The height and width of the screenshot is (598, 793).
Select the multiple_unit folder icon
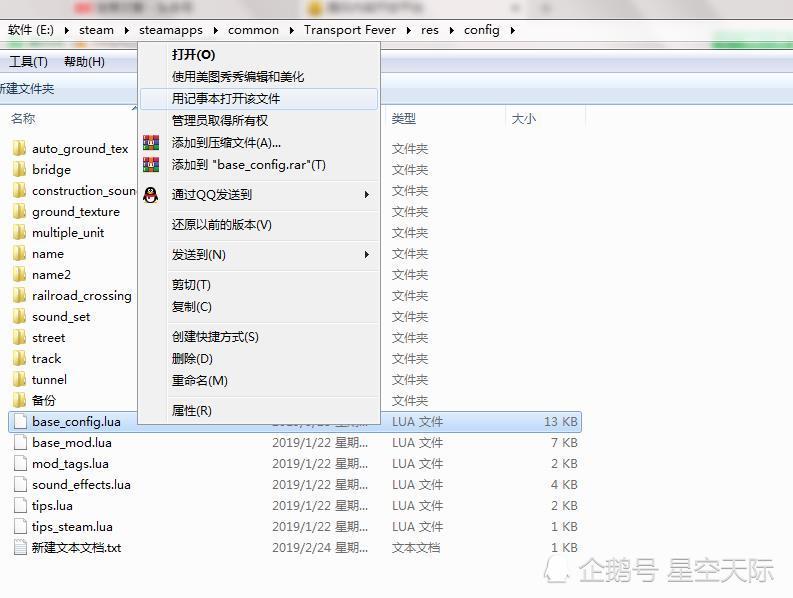(20, 232)
